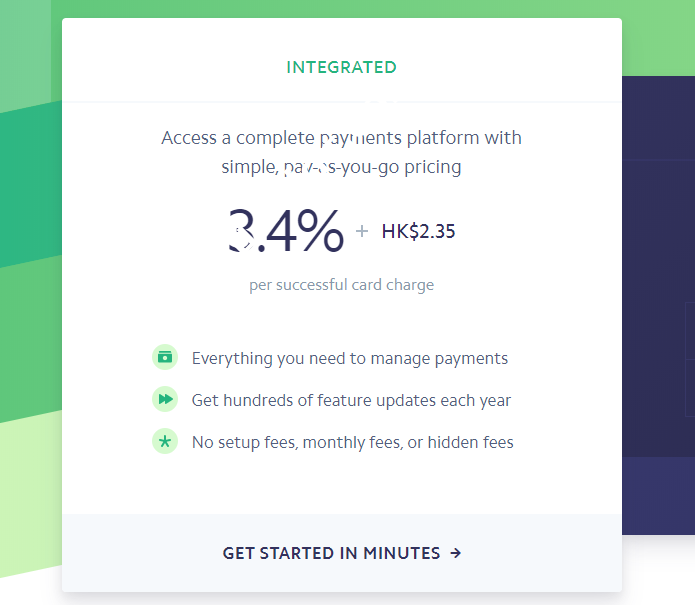695x605 pixels.
Task: Click the 3.4% percentage rate
Action: [286, 231]
